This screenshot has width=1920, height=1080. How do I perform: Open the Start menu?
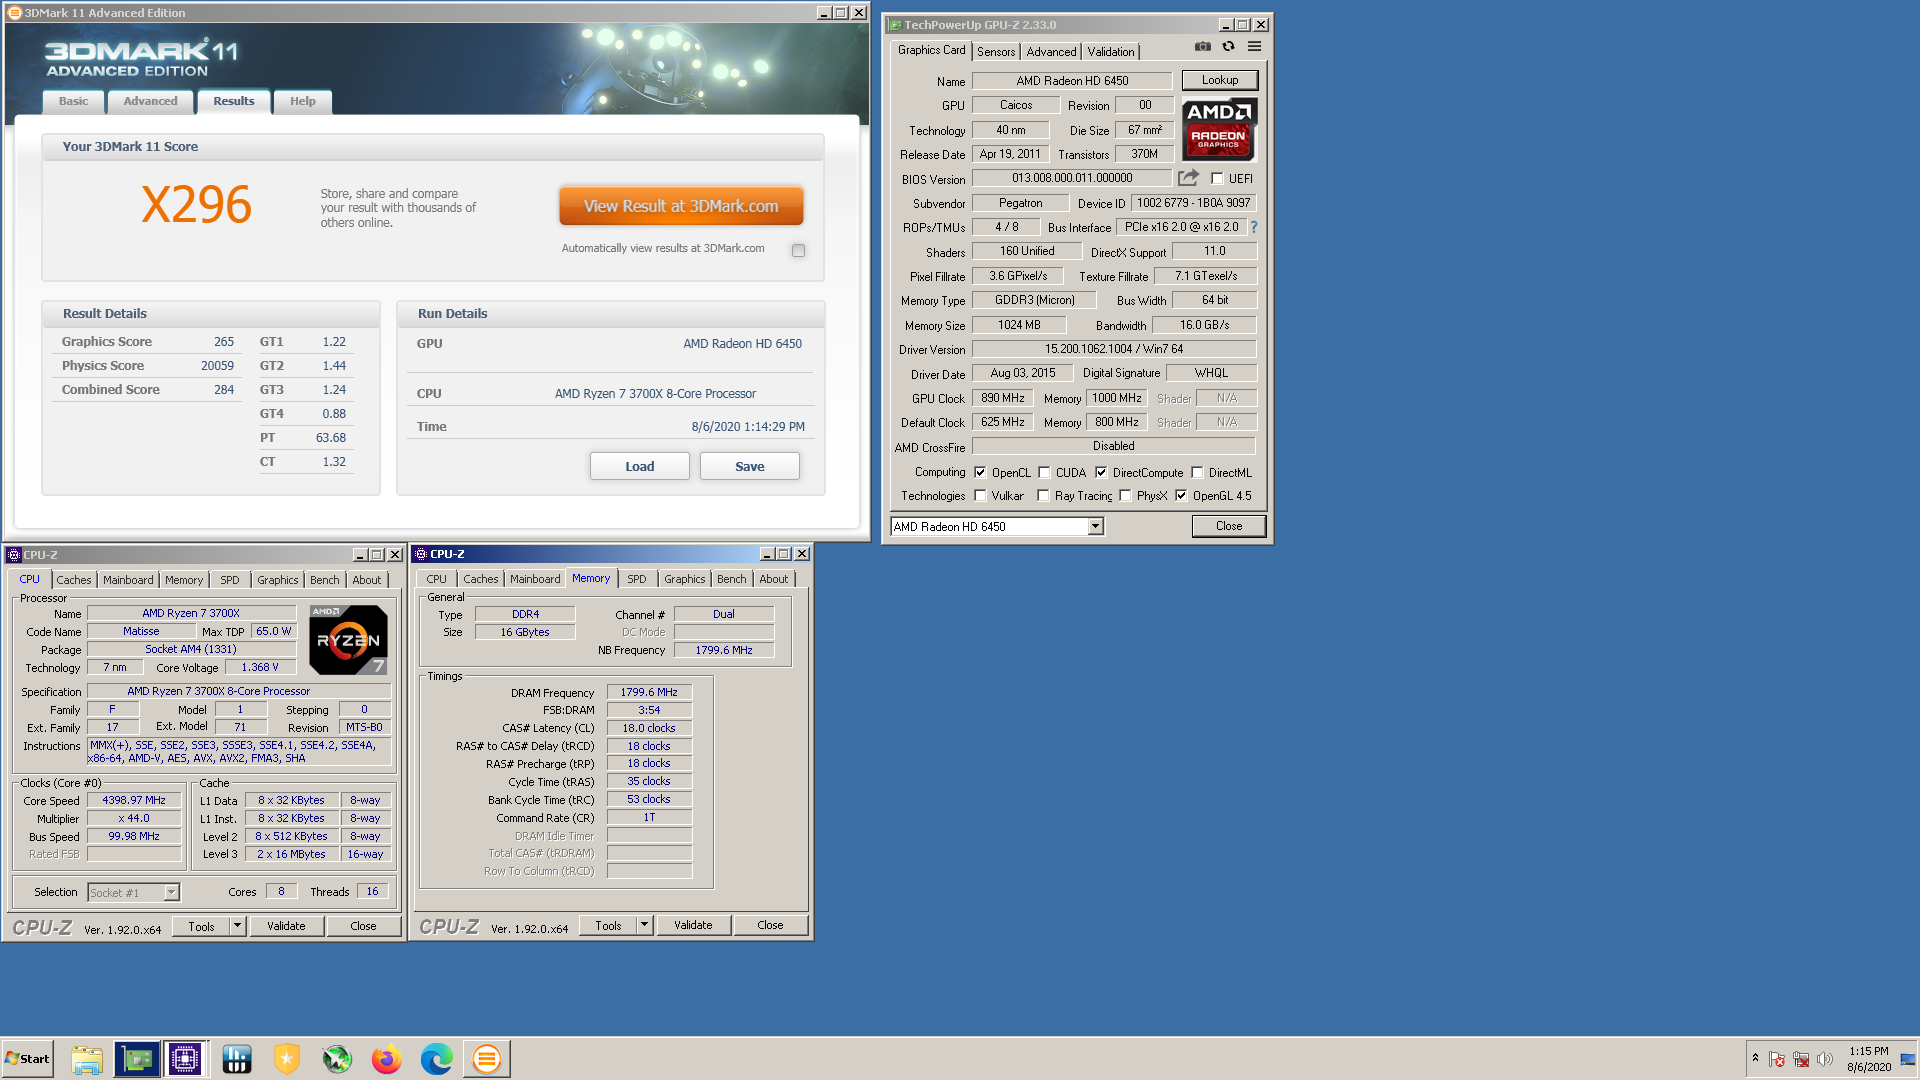[27, 1059]
